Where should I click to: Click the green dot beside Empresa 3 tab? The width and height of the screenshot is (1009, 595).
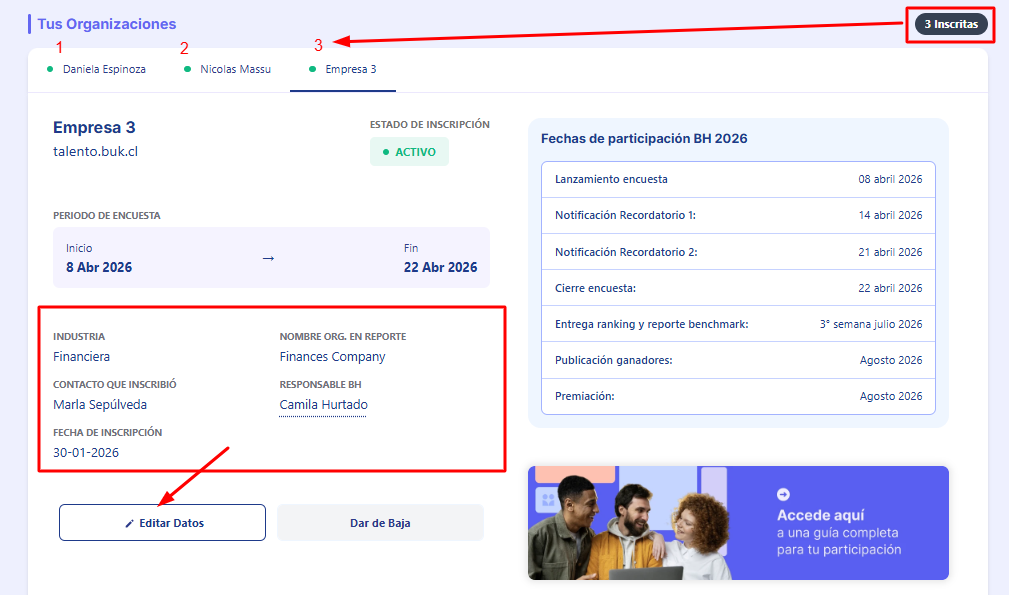(x=313, y=69)
